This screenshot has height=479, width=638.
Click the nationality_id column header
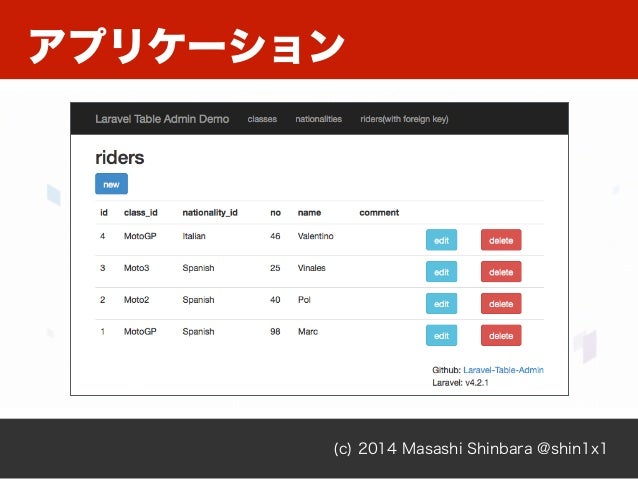210,212
